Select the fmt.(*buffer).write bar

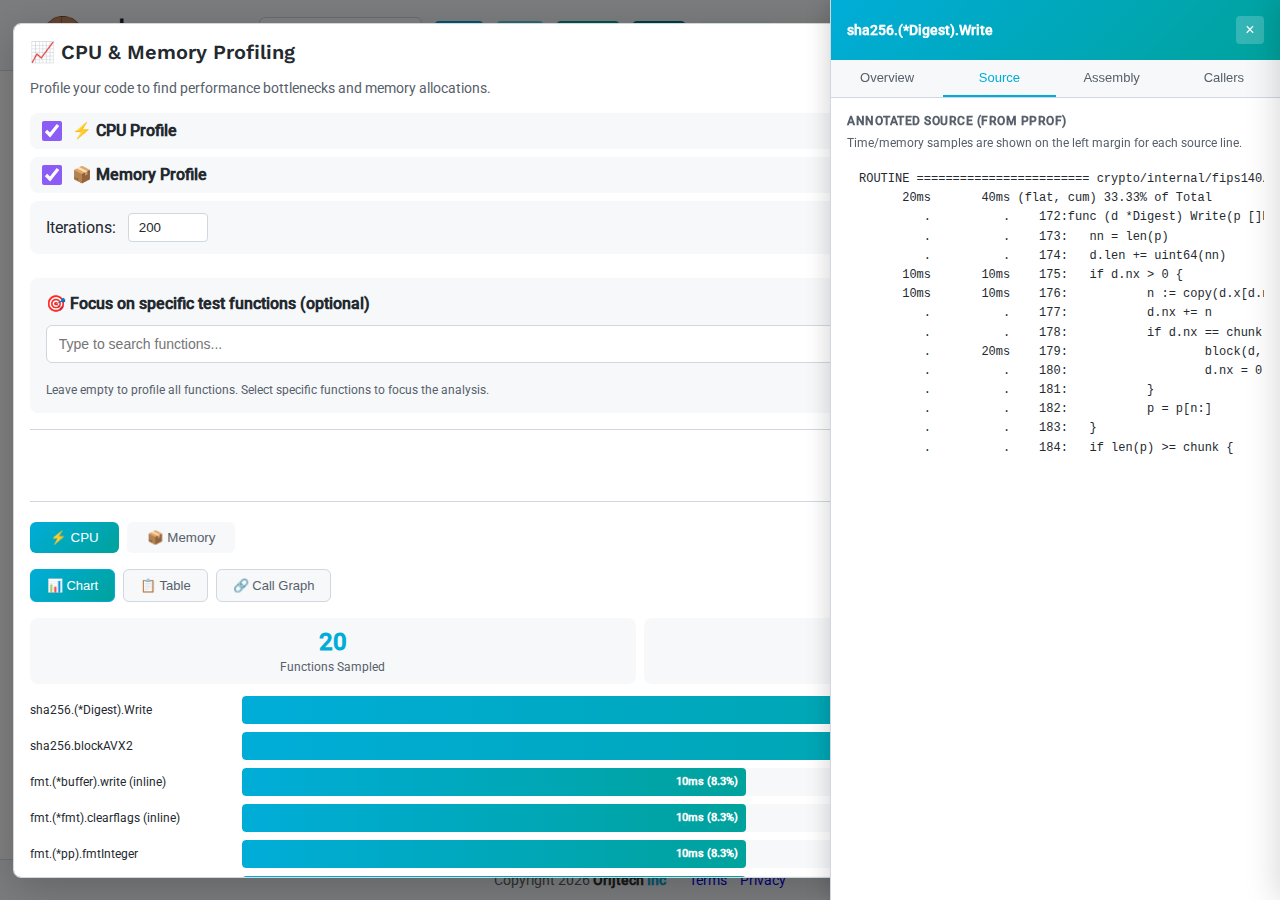click(x=493, y=782)
